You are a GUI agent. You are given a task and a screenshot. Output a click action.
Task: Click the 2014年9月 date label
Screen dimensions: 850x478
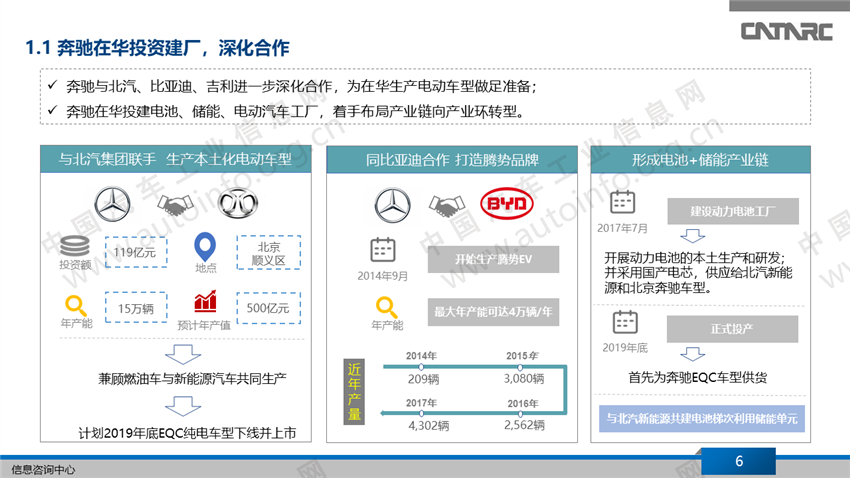pyautogui.click(x=383, y=276)
